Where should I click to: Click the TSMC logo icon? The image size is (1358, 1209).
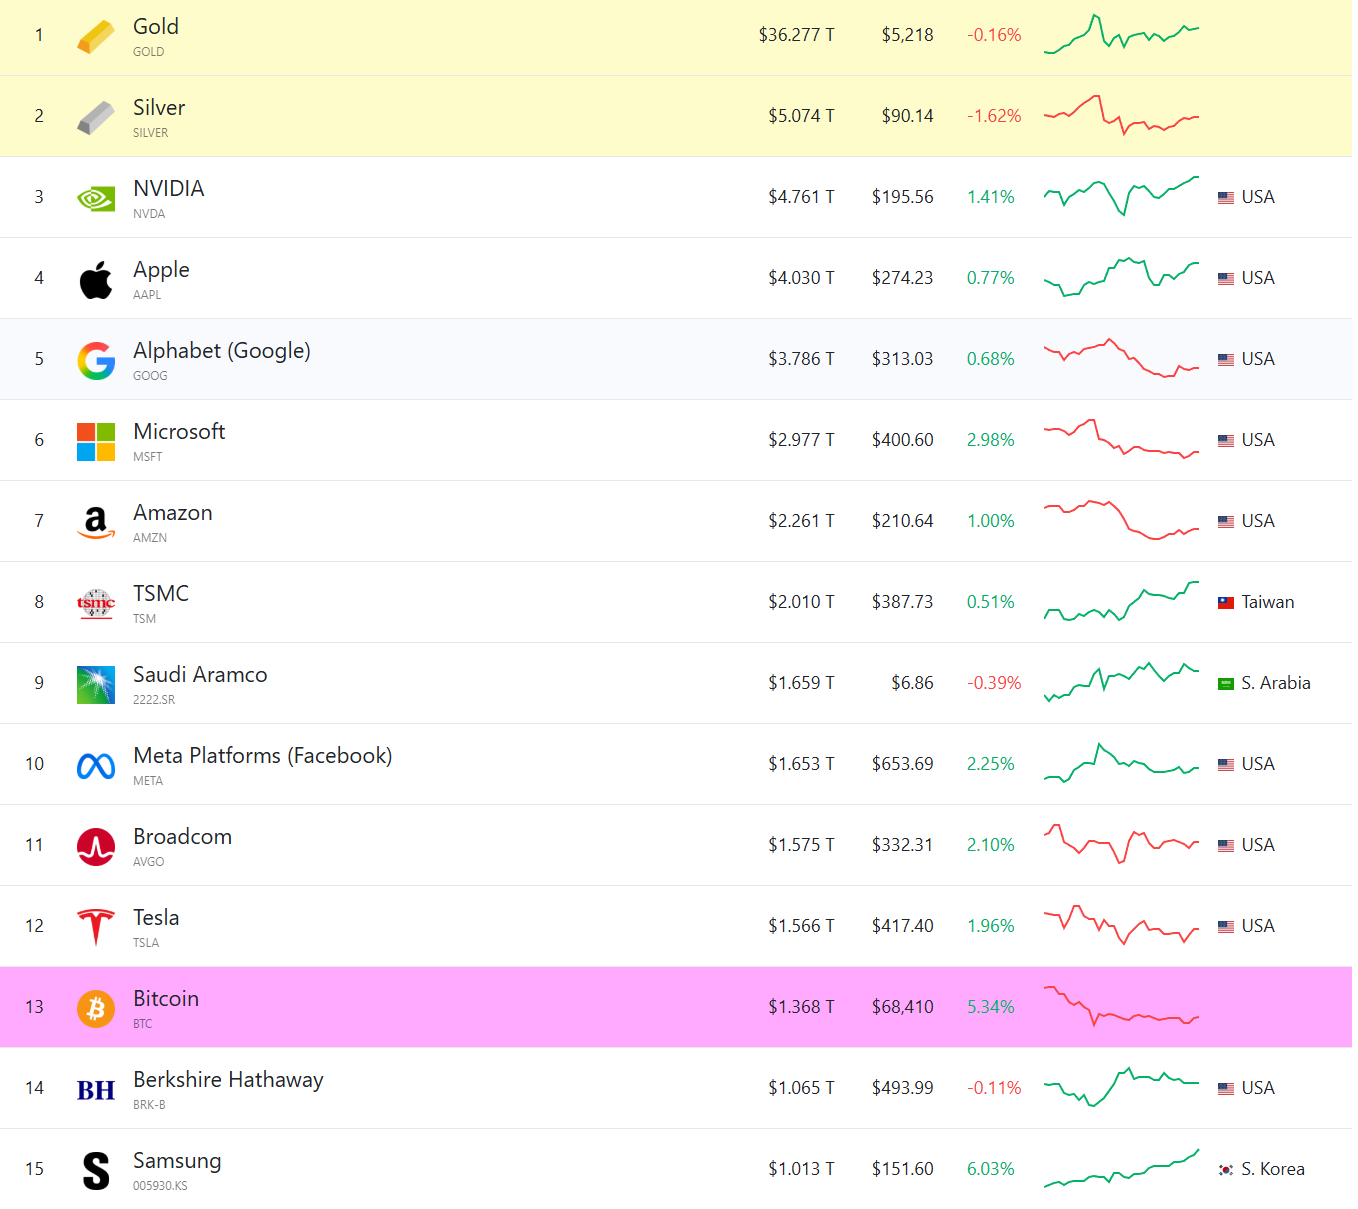click(96, 603)
